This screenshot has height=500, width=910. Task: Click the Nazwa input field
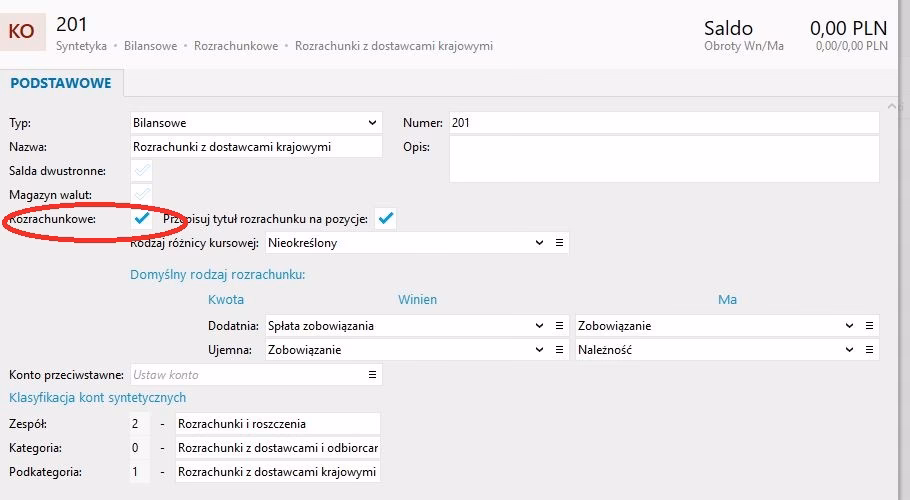[x=255, y=147]
